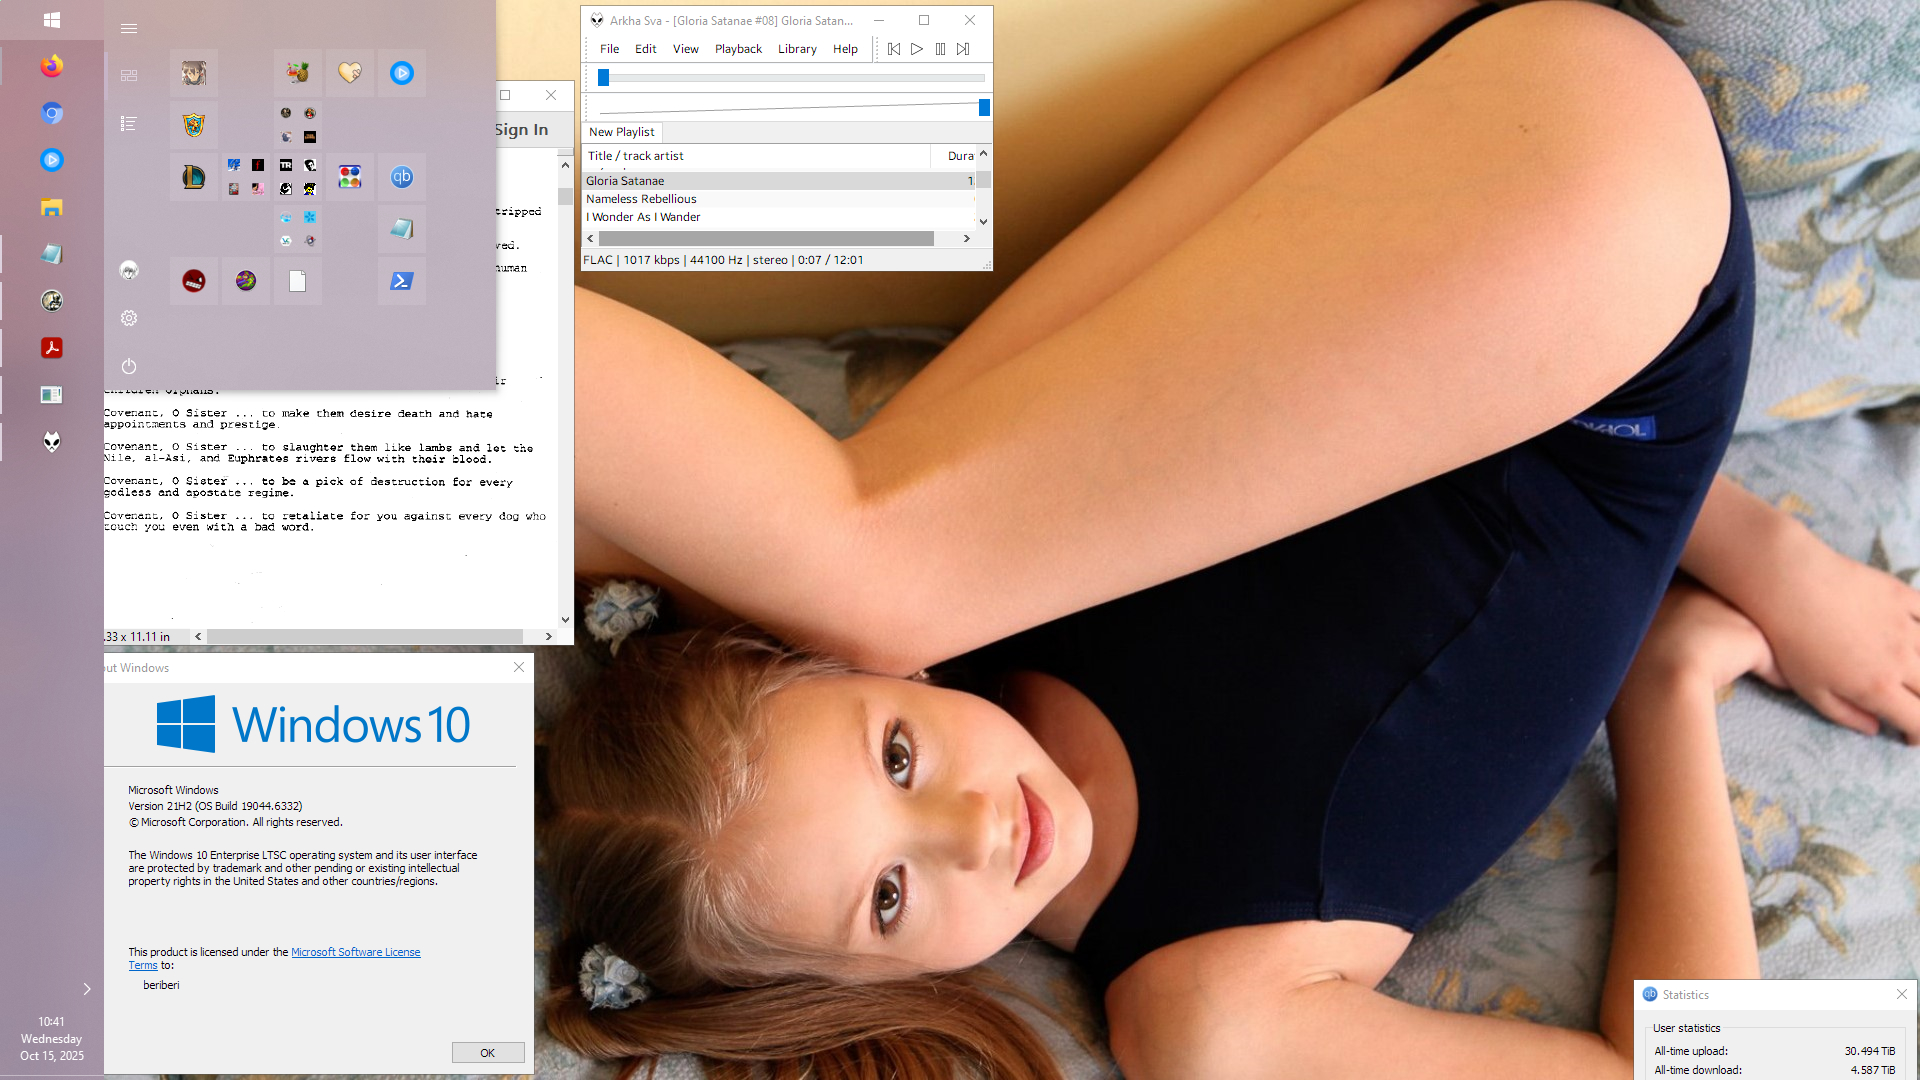Screen dimensions: 1920x1080
Task: Click Firefox icon in the taskbar
Action: (52, 66)
